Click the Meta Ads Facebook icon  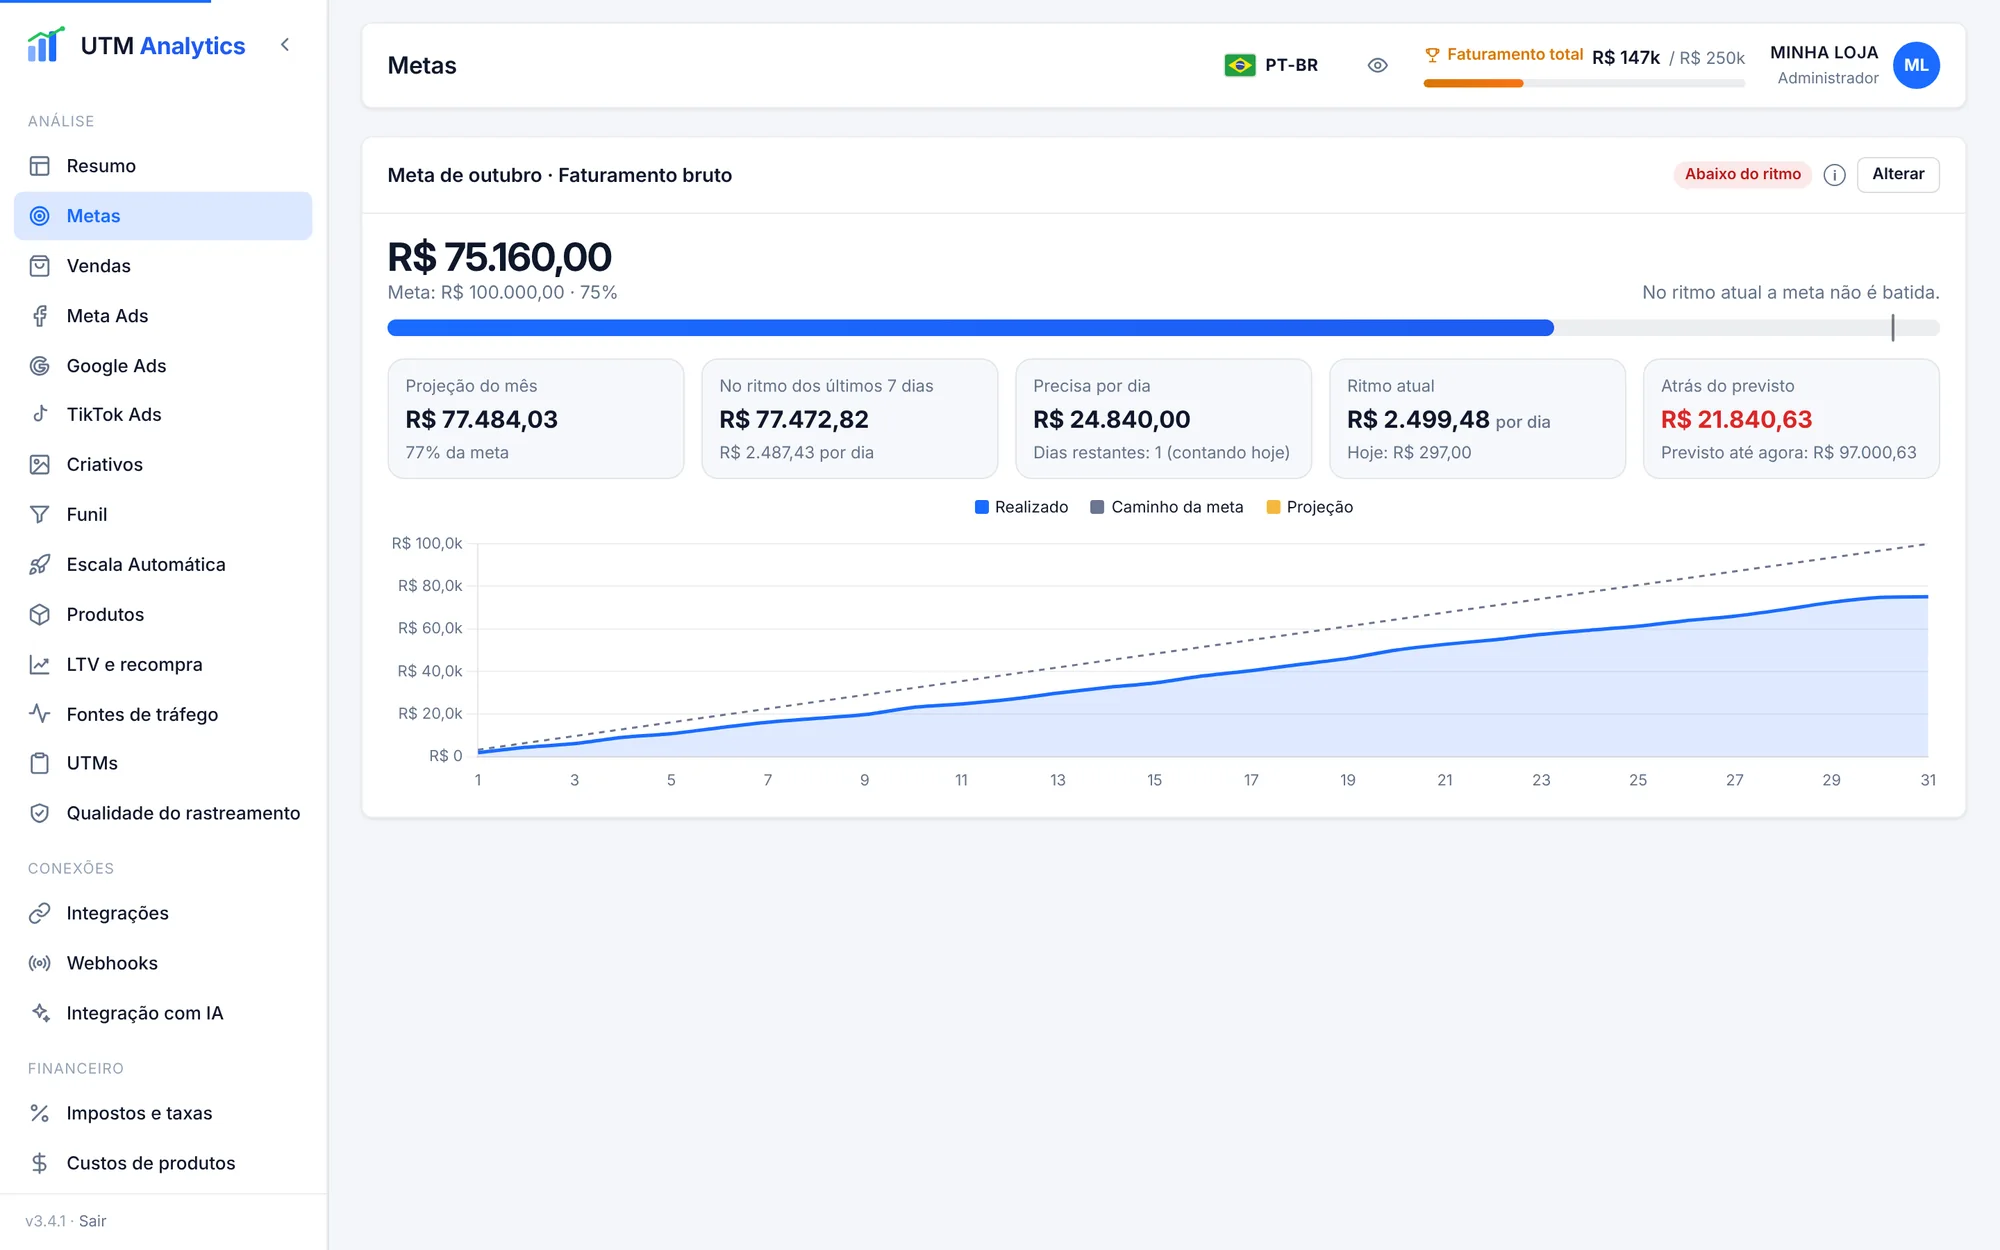pyautogui.click(x=40, y=316)
